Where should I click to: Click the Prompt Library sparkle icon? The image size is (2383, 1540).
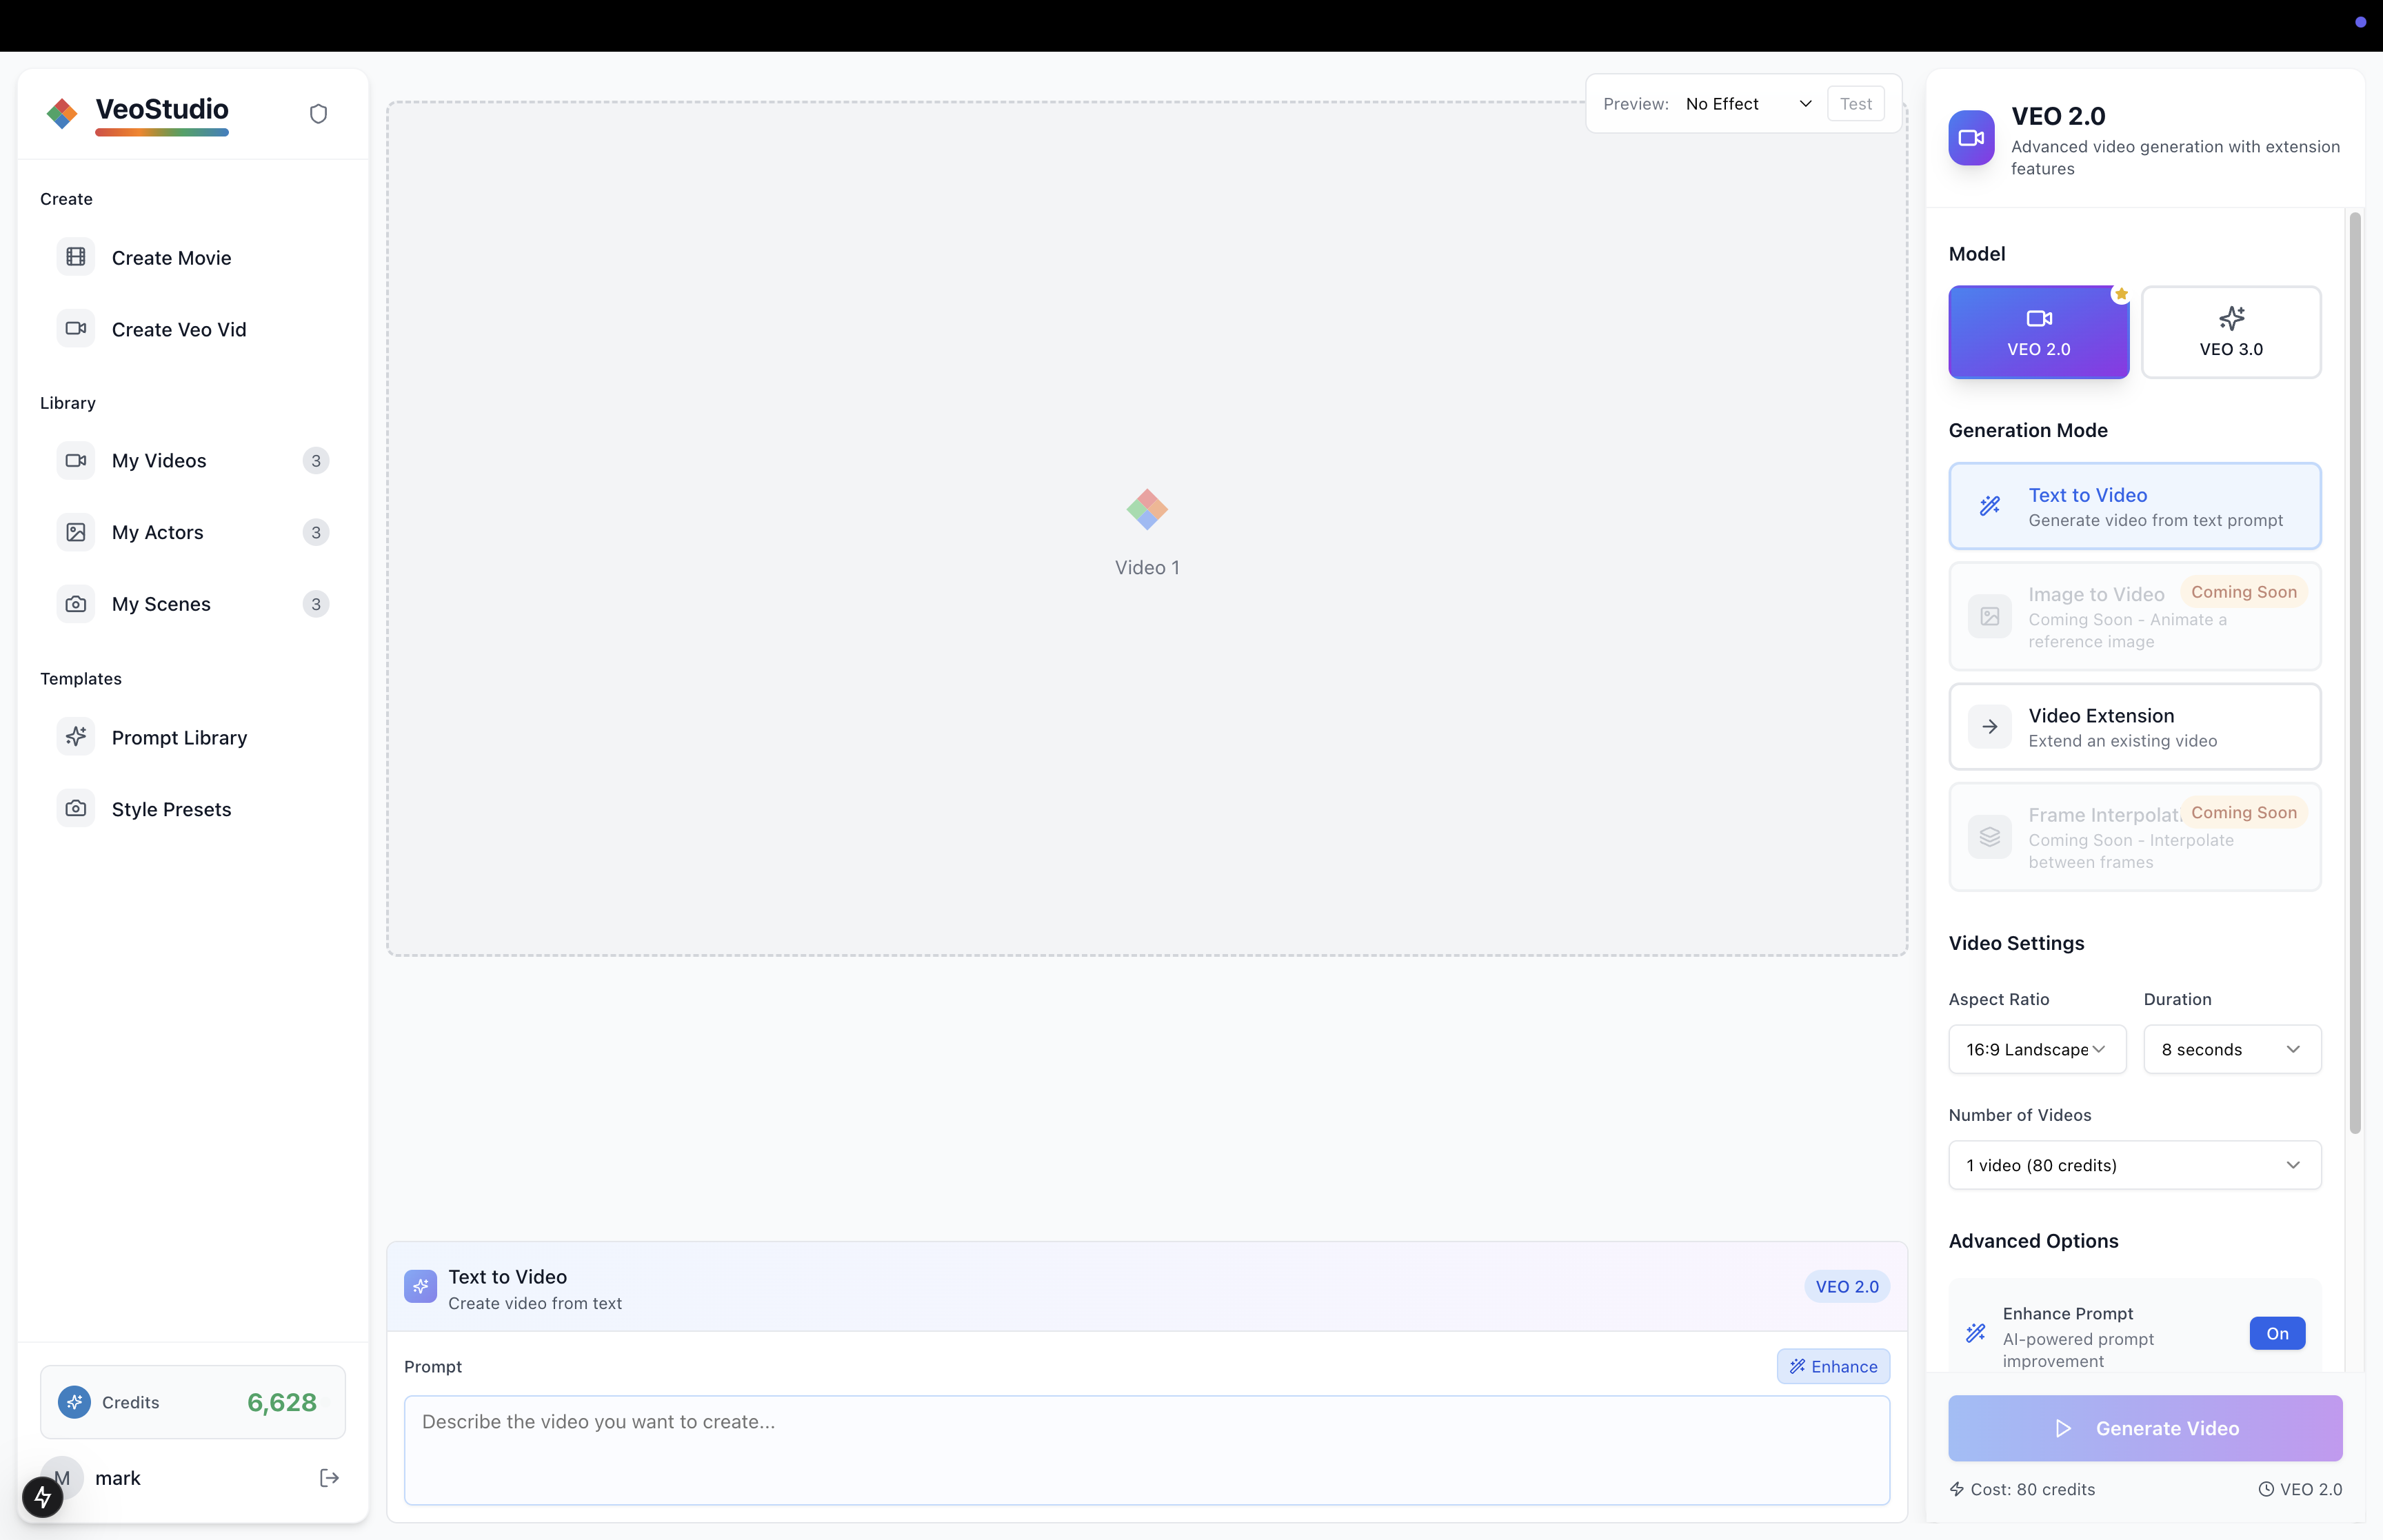pyautogui.click(x=76, y=737)
